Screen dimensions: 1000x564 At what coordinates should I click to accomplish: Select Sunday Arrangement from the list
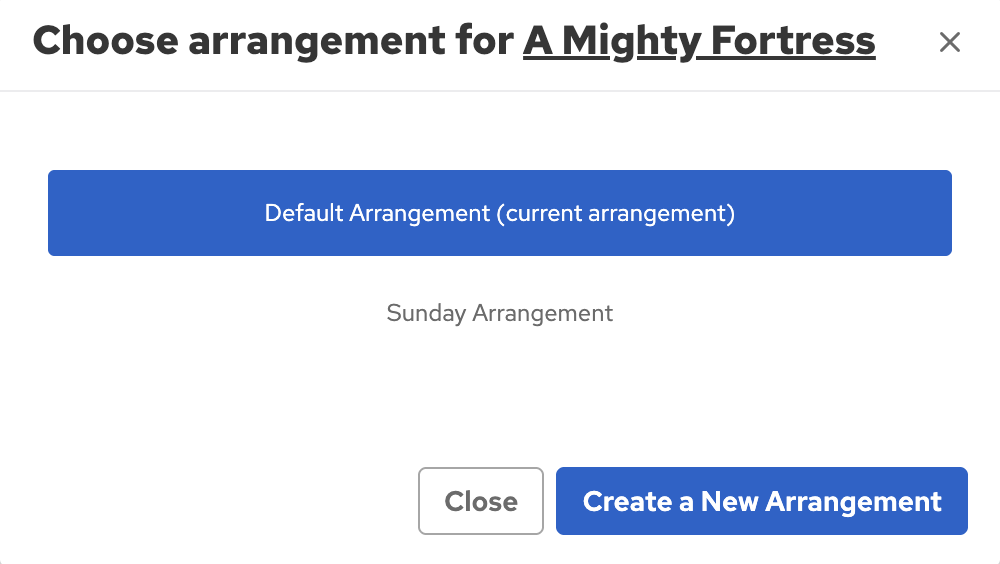(500, 313)
